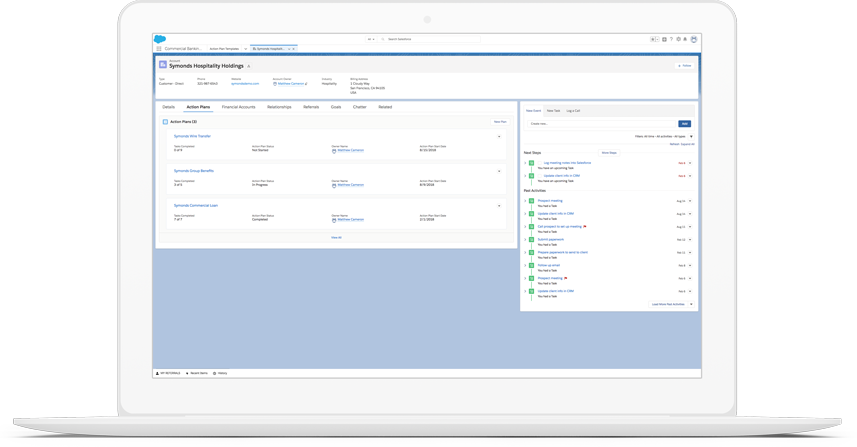Image resolution: width=857 pixels, height=447 pixels.
Task: Open the search scope All dropdown
Action: (x=371, y=39)
